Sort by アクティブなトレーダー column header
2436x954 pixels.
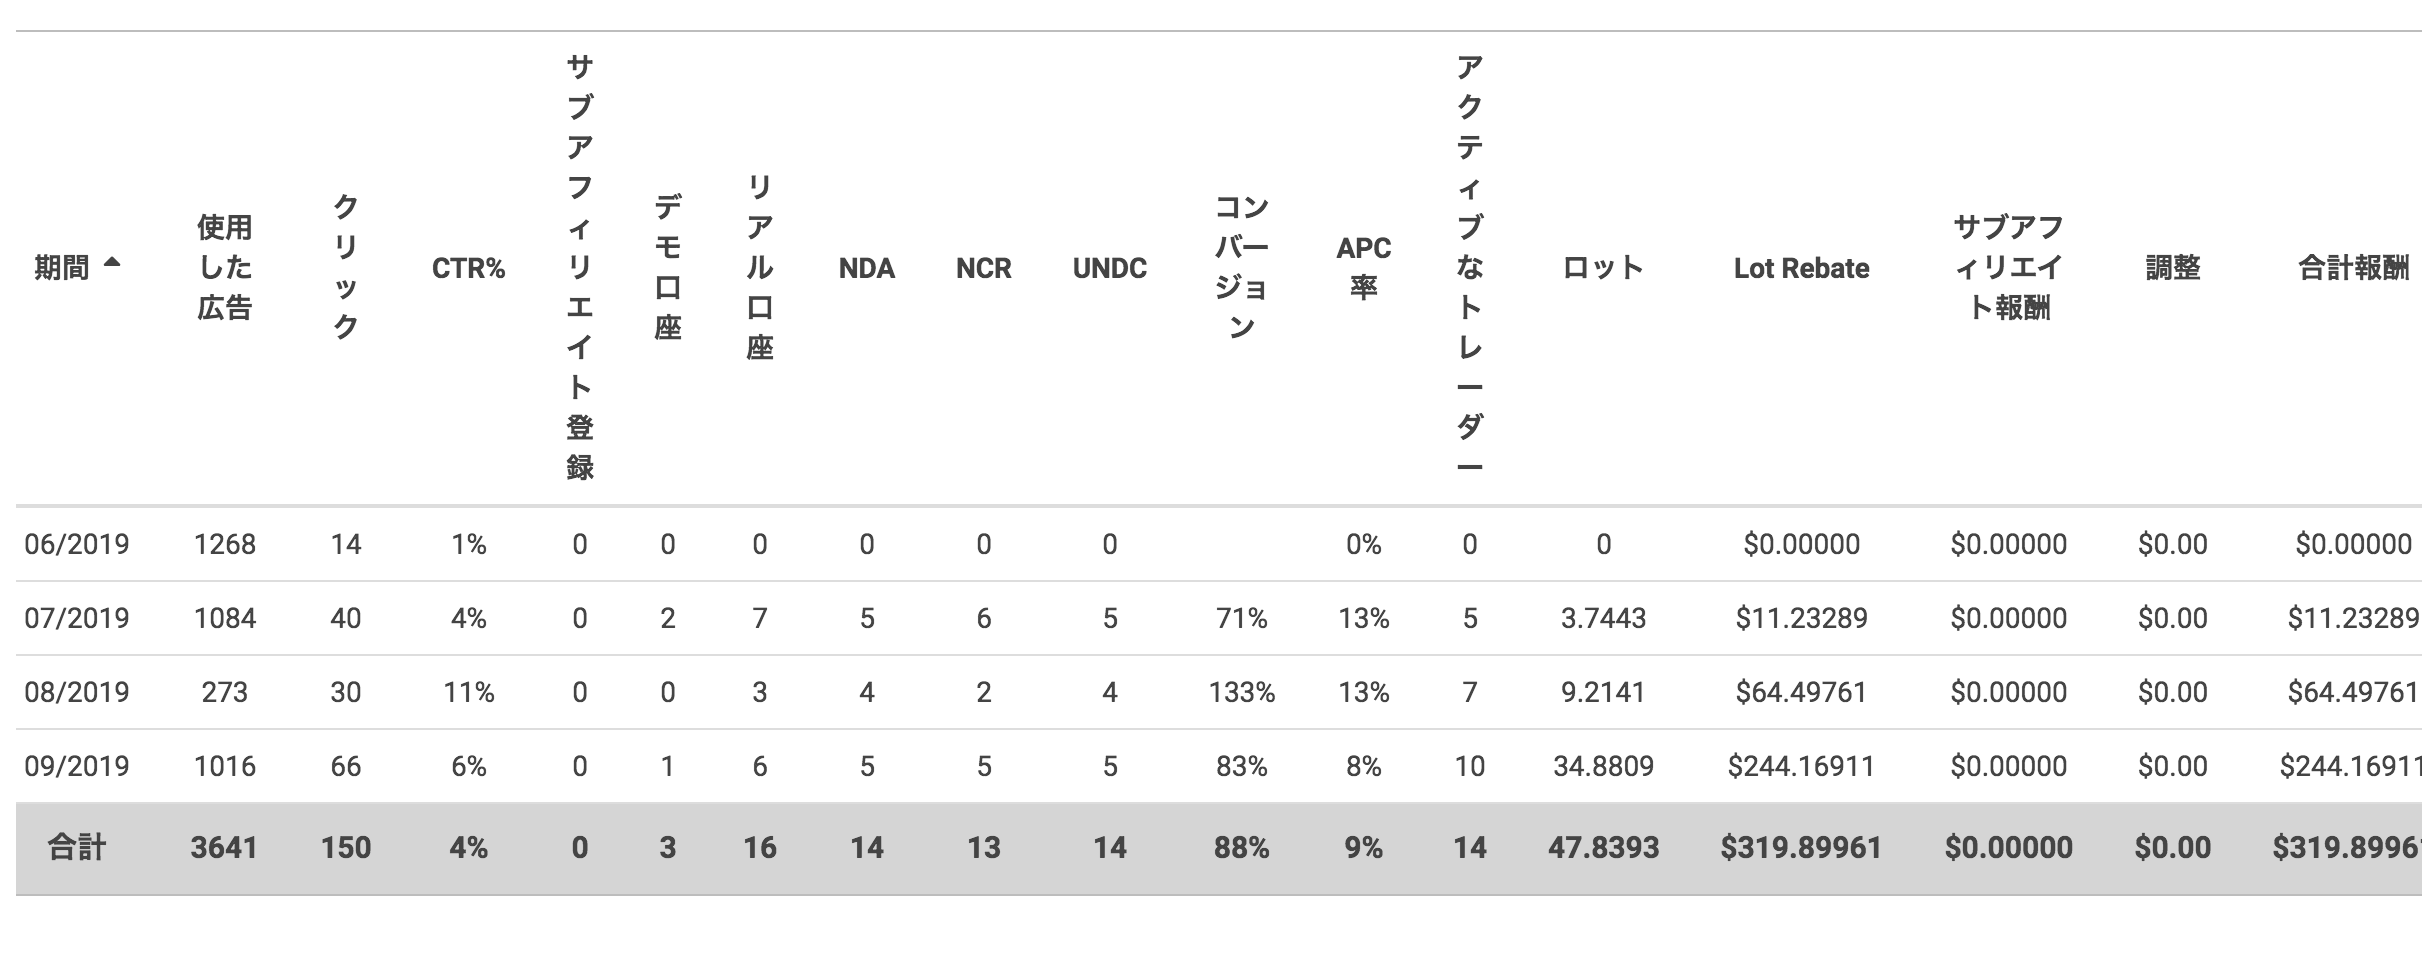click(1468, 267)
